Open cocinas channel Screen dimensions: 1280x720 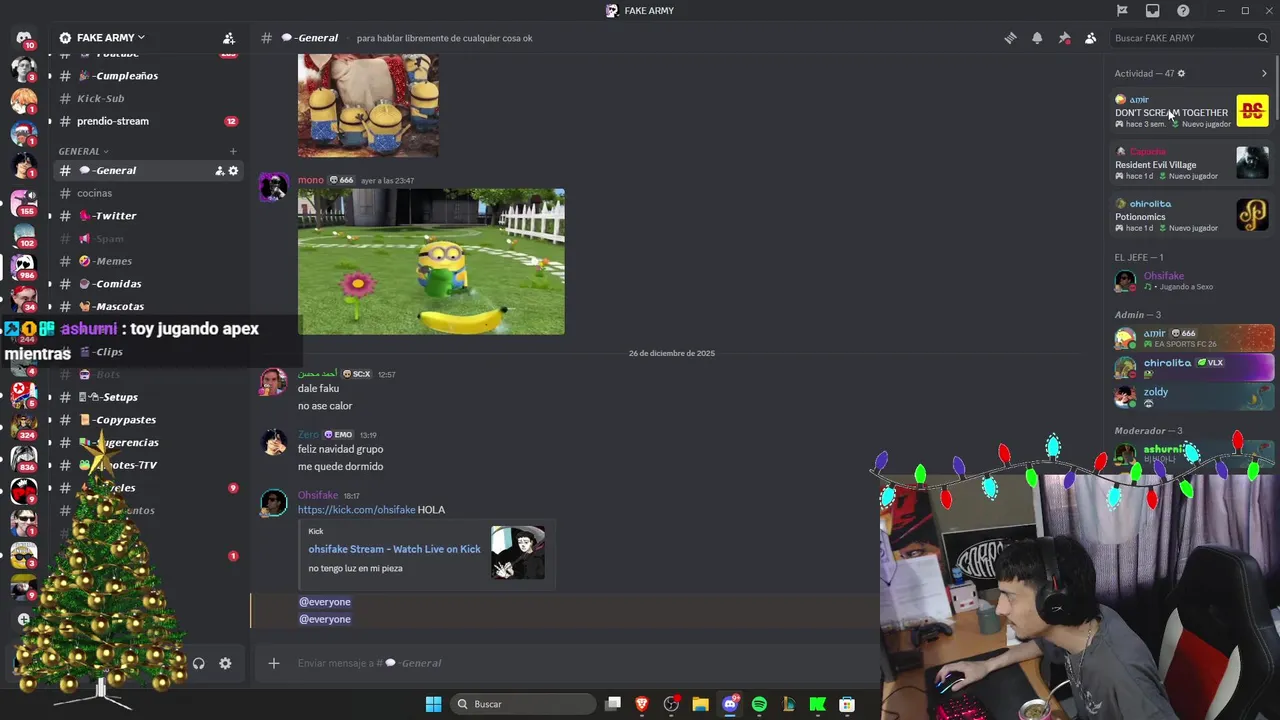pyautogui.click(x=148, y=193)
